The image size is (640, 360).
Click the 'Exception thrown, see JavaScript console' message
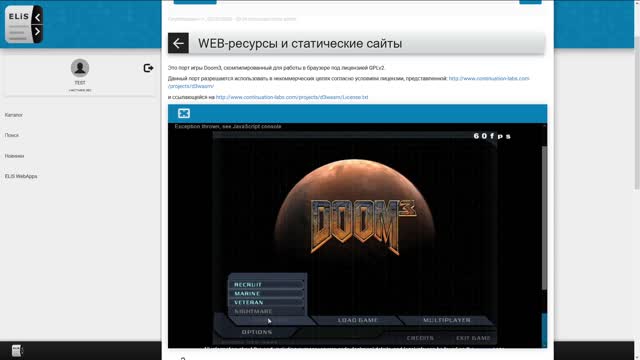pyautogui.click(x=228, y=127)
